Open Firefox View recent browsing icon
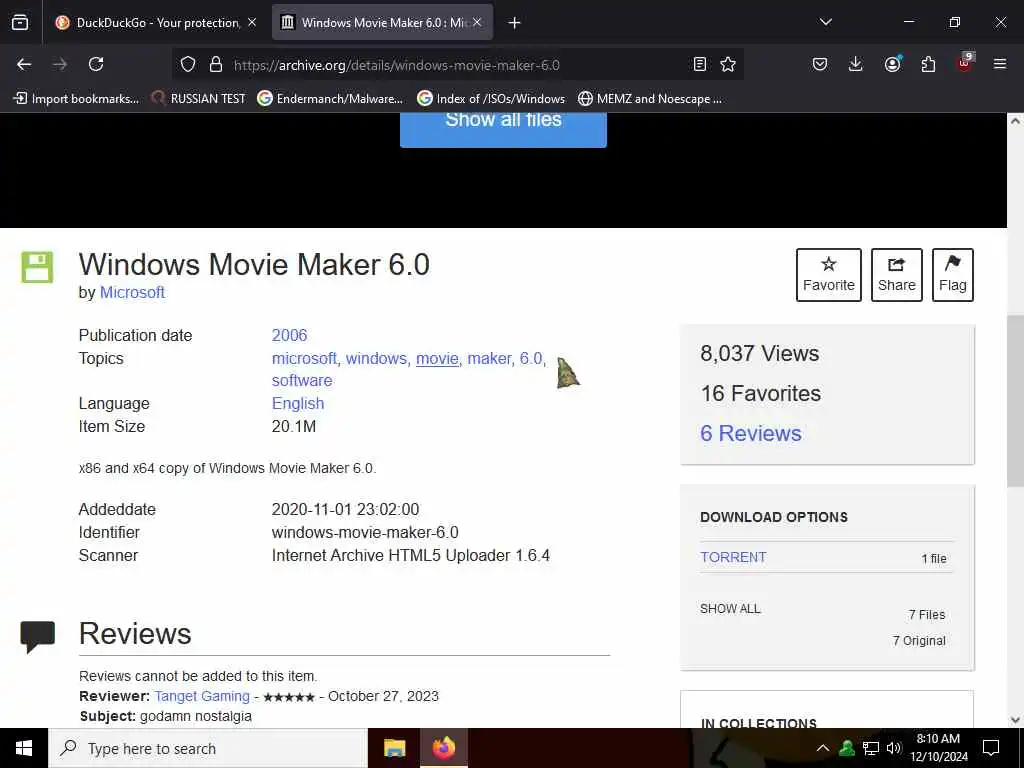 [20, 22]
